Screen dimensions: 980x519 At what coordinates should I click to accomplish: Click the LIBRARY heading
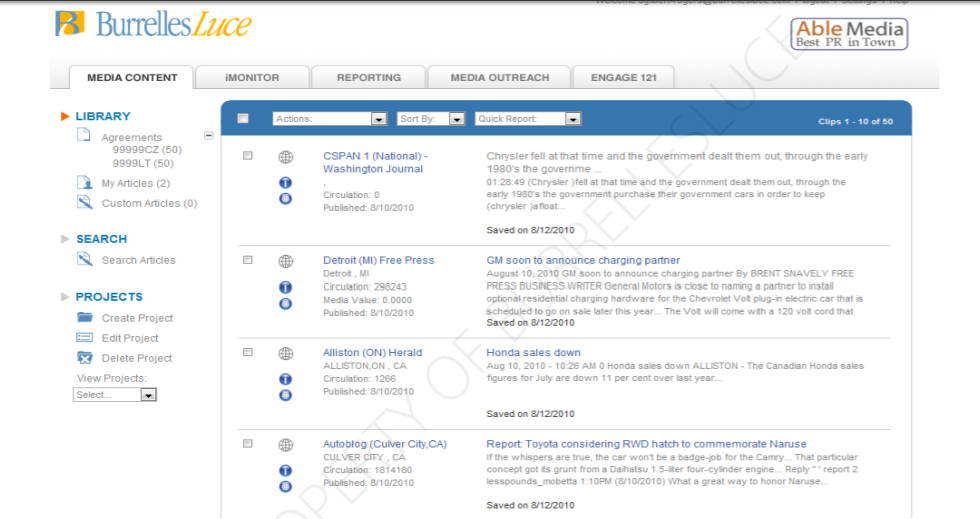[x=103, y=116]
